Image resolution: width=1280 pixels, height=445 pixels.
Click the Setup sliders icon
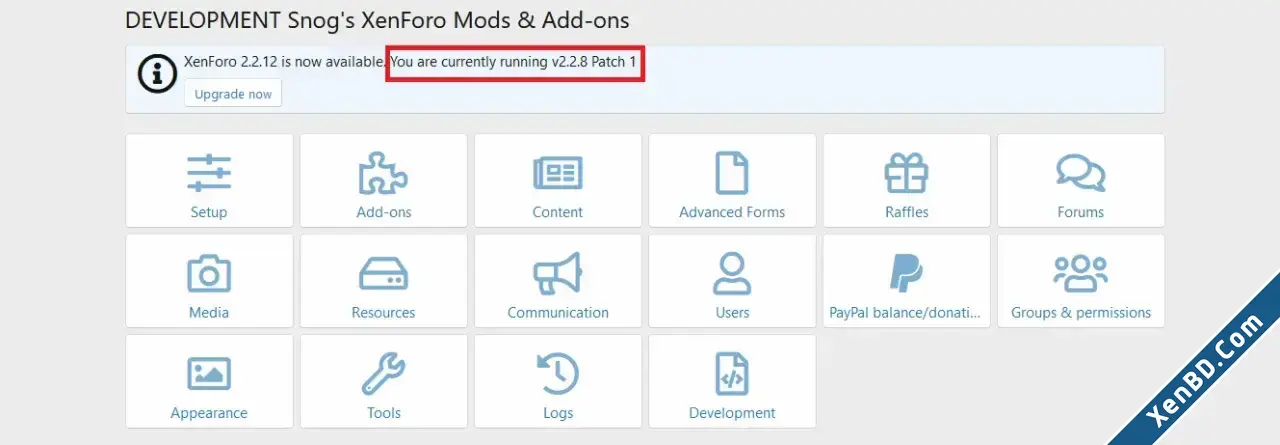tap(209, 173)
